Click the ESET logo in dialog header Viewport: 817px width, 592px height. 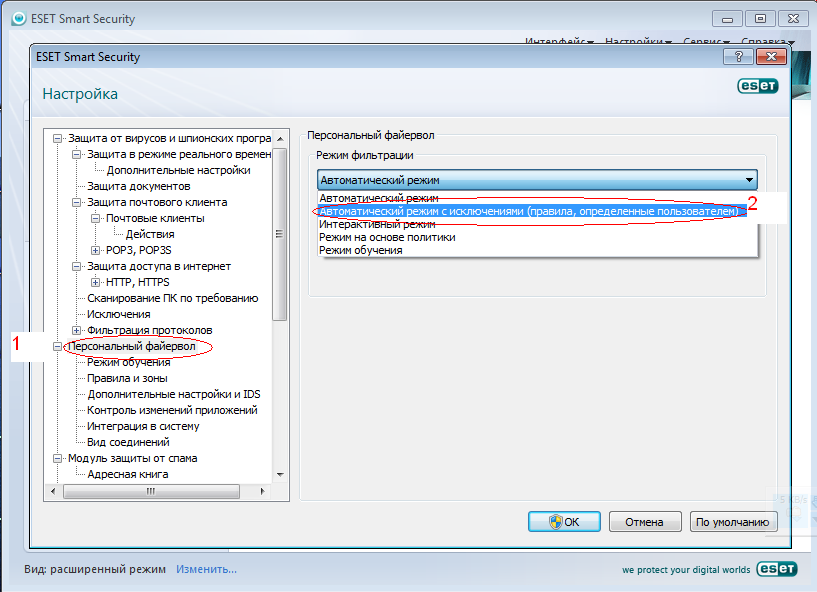[x=758, y=85]
